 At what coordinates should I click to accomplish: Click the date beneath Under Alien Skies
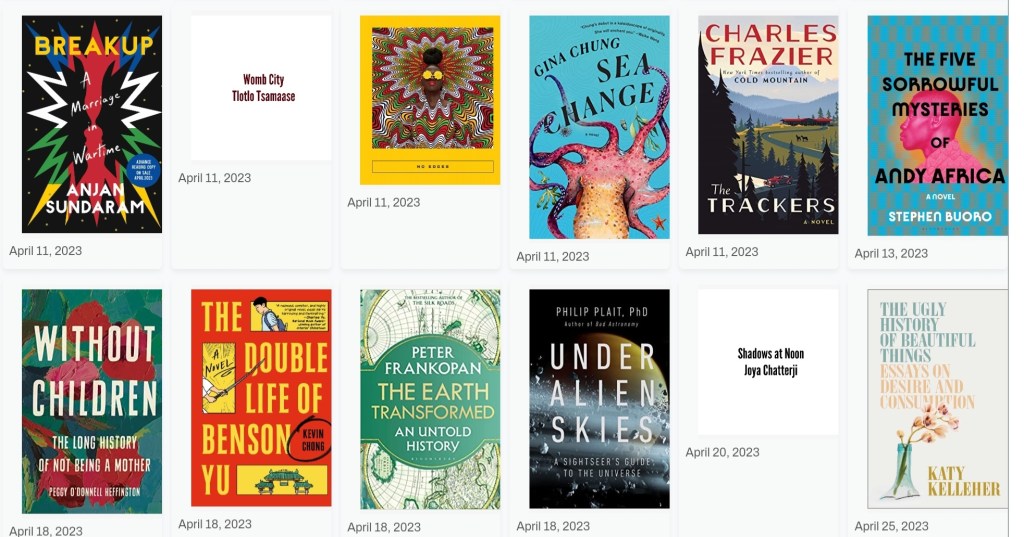(x=553, y=526)
